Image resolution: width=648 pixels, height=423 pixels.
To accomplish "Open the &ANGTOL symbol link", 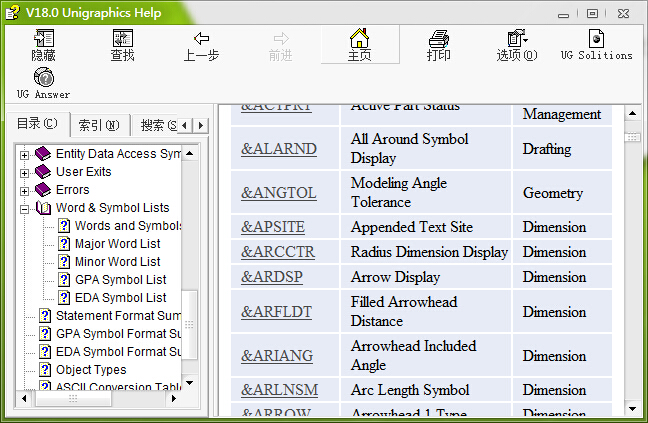I will (x=279, y=193).
